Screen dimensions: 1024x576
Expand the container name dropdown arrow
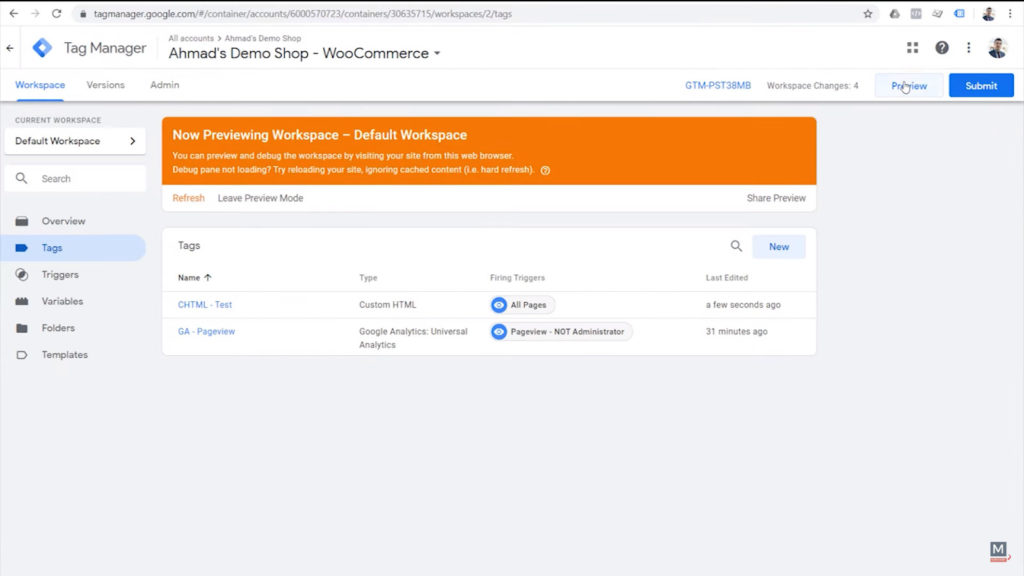(438, 54)
